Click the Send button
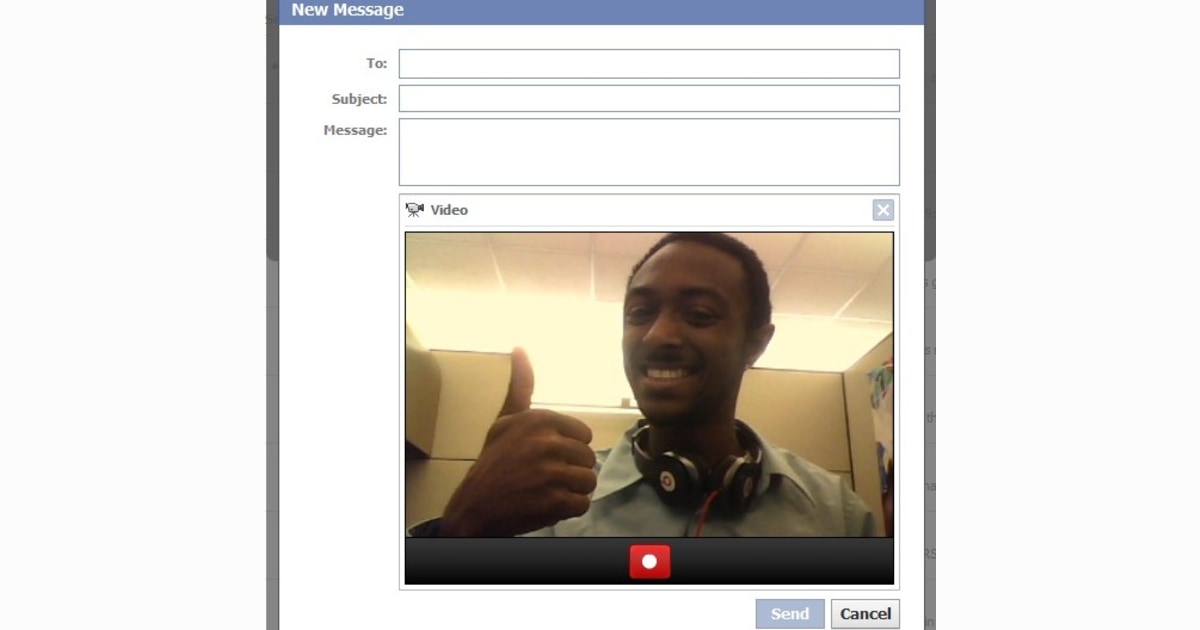1200x630 pixels. pyautogui.click(x=789, y=613)
